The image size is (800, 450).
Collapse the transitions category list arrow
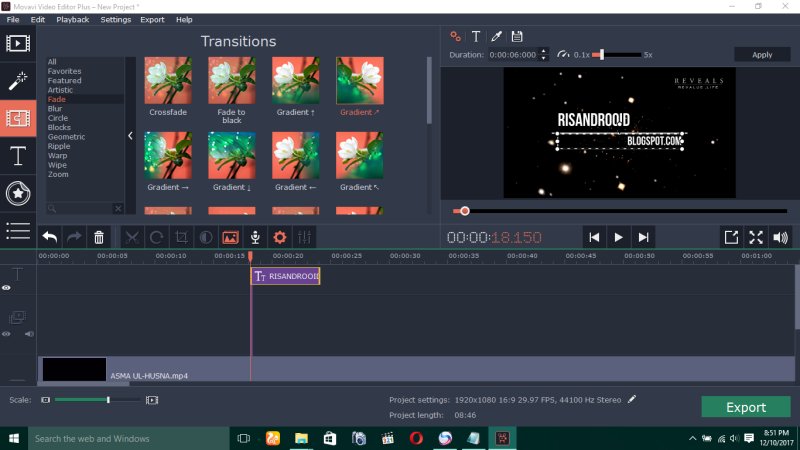130,135
